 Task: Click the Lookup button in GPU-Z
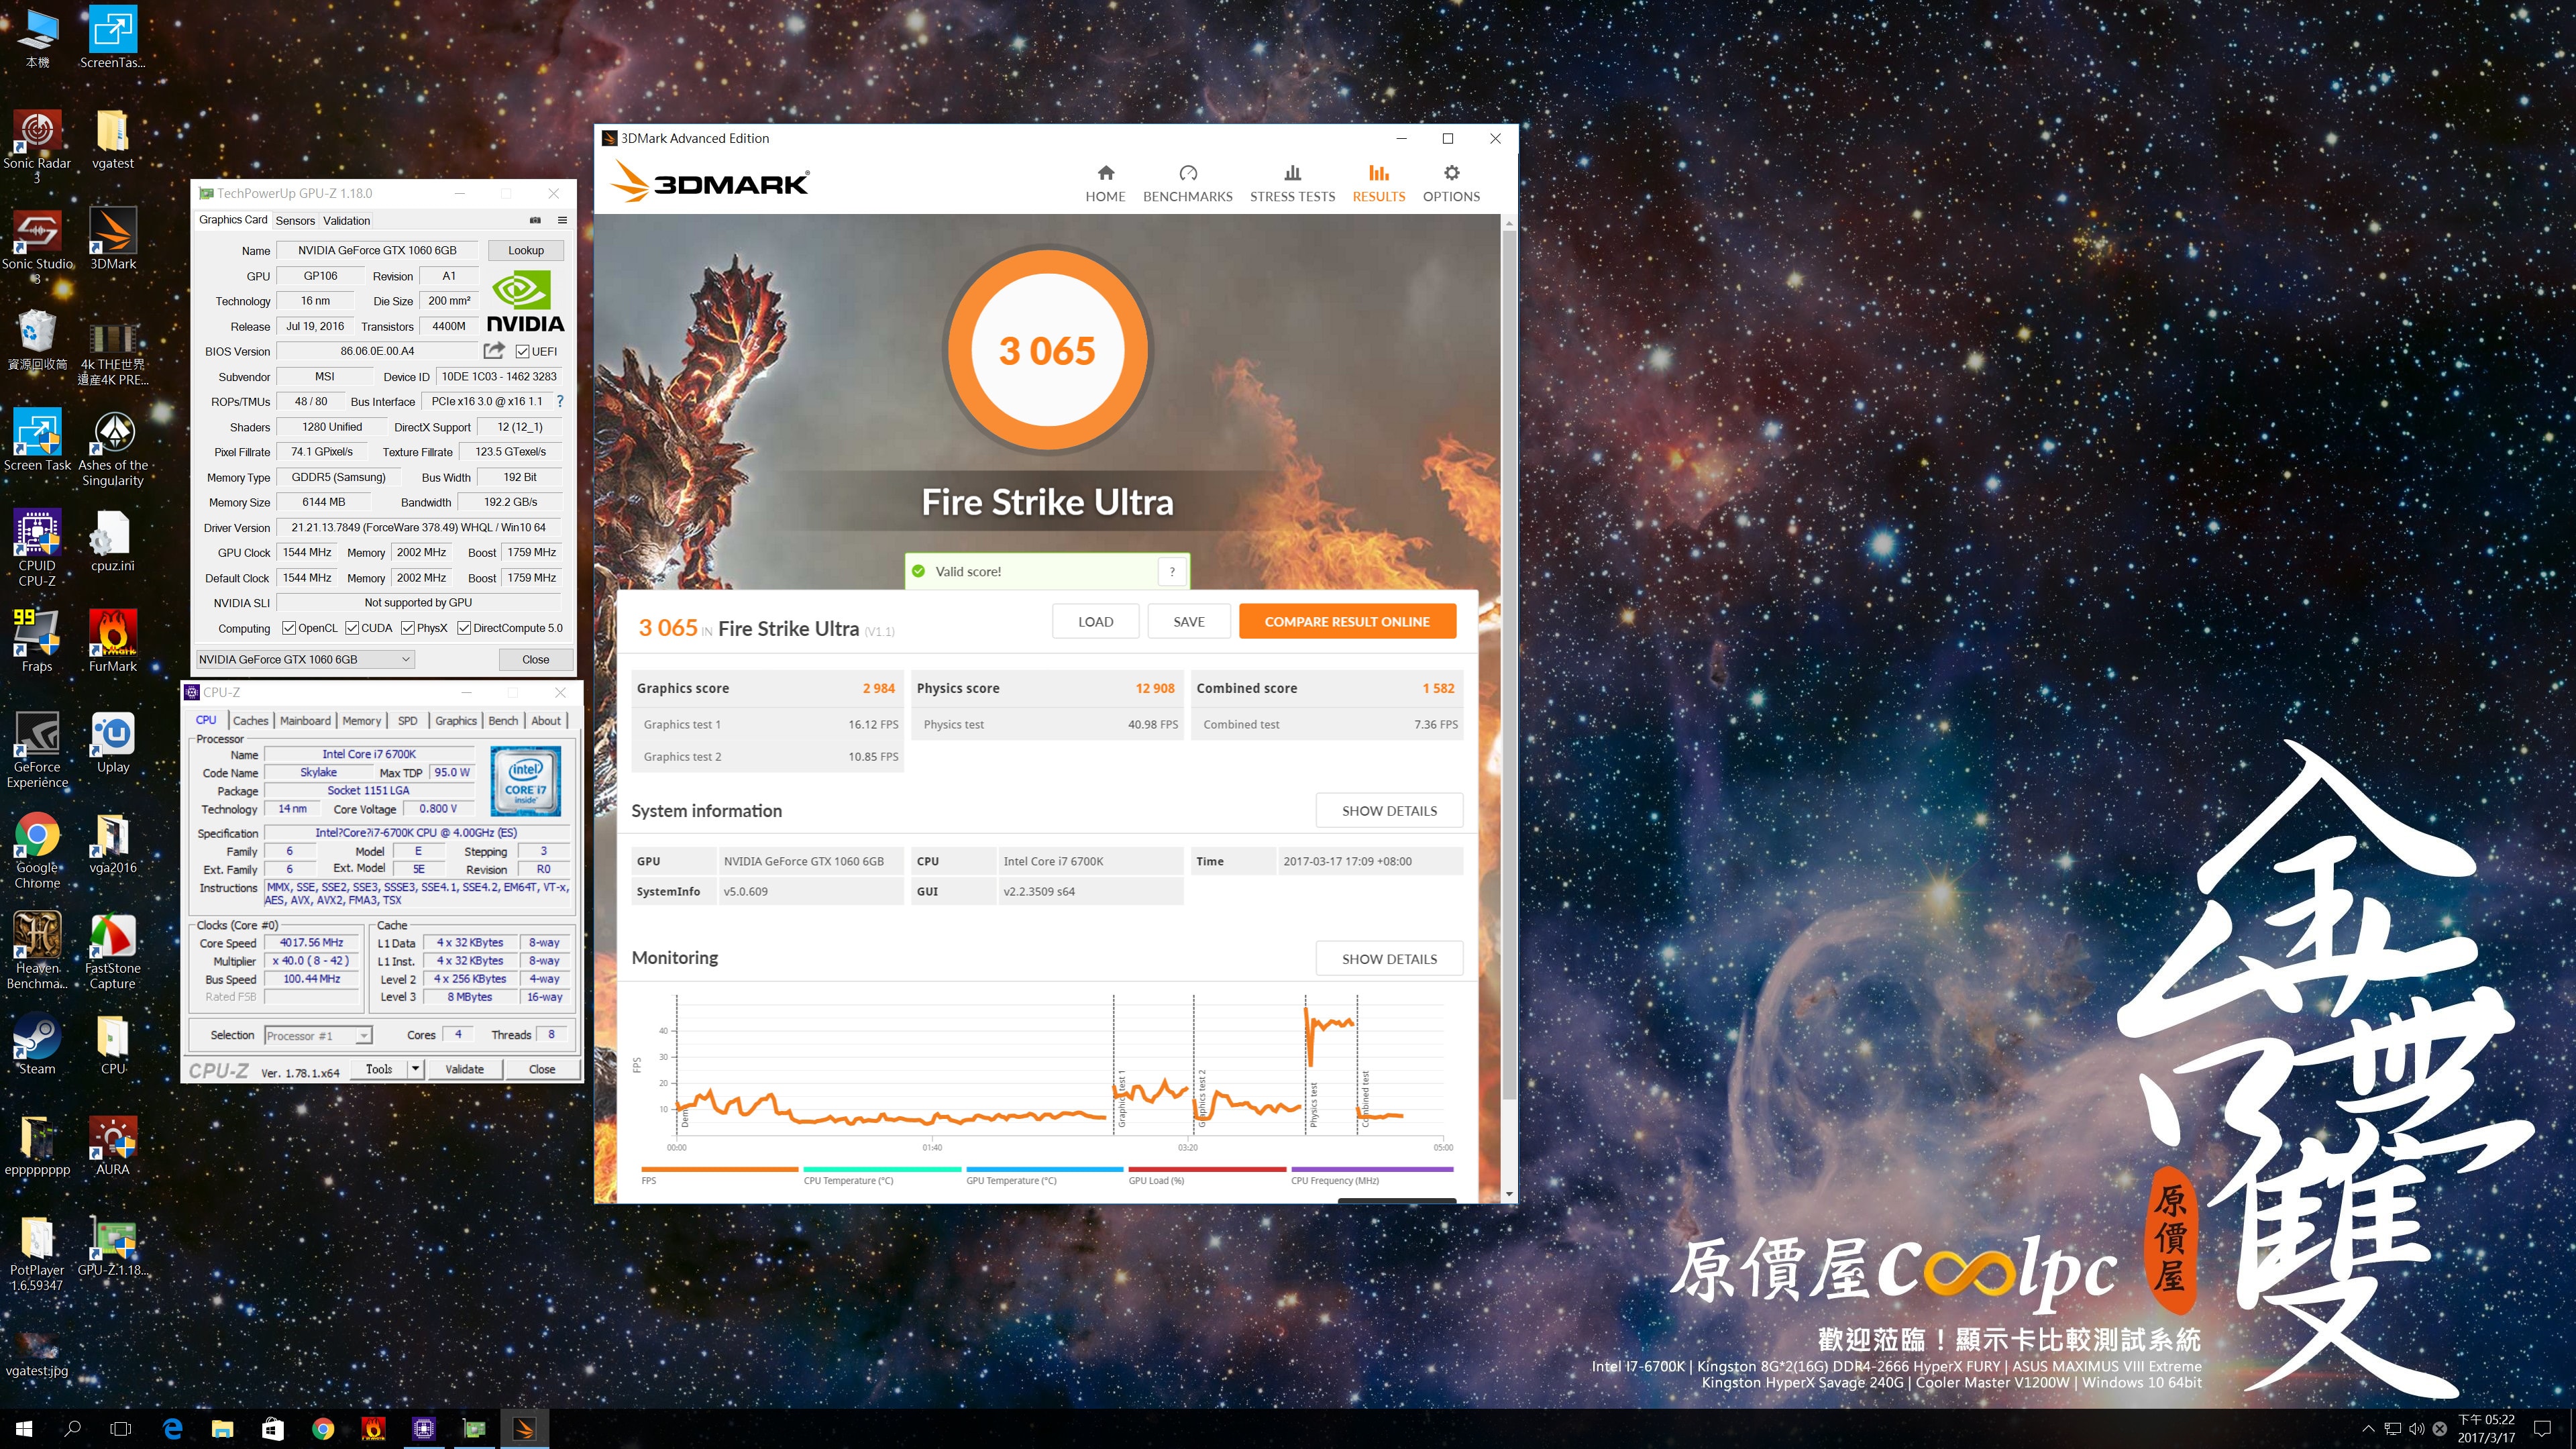point(526,250)
